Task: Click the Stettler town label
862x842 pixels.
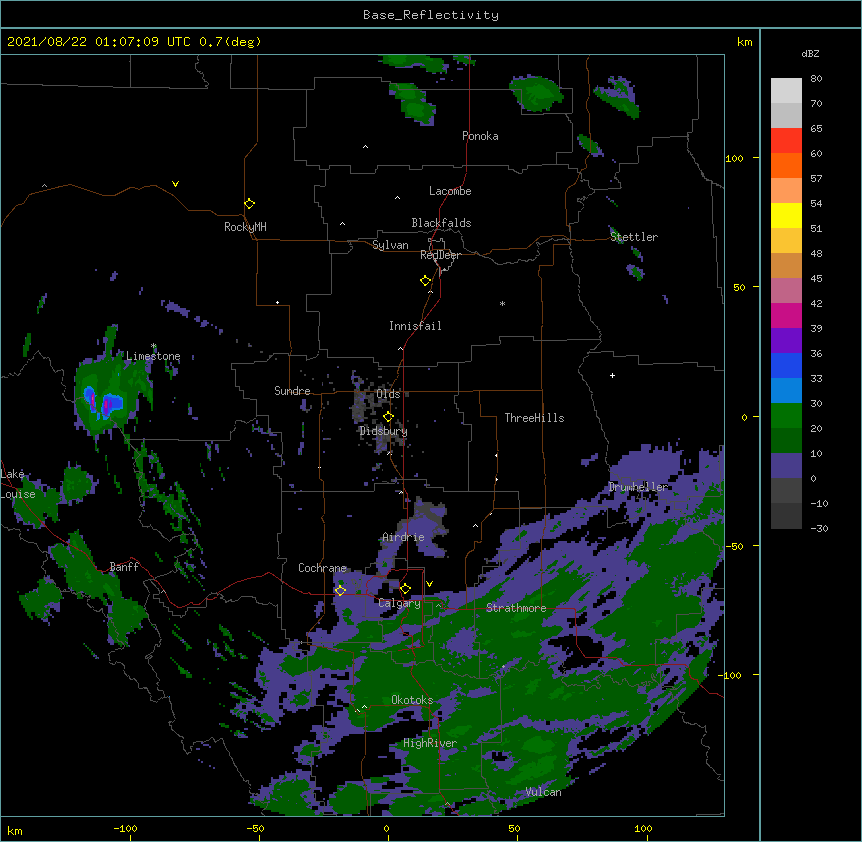Action: [x=634, y=237]
